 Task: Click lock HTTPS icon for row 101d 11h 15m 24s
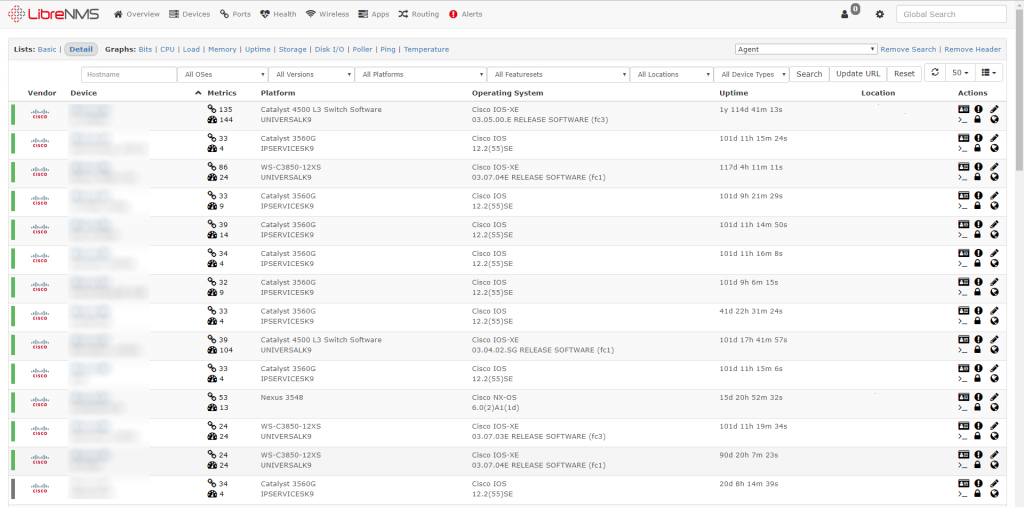click(978, 148)
